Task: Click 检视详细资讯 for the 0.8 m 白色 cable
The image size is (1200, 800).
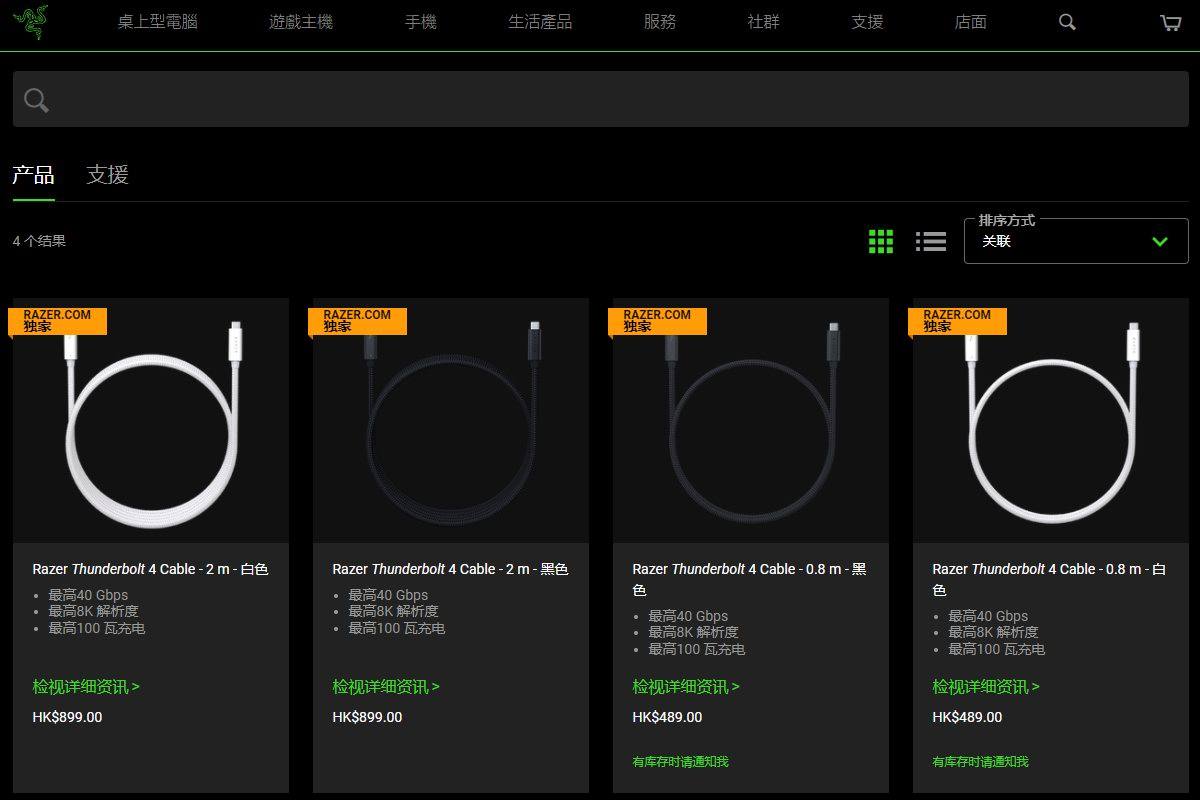Action: point(986,687)
